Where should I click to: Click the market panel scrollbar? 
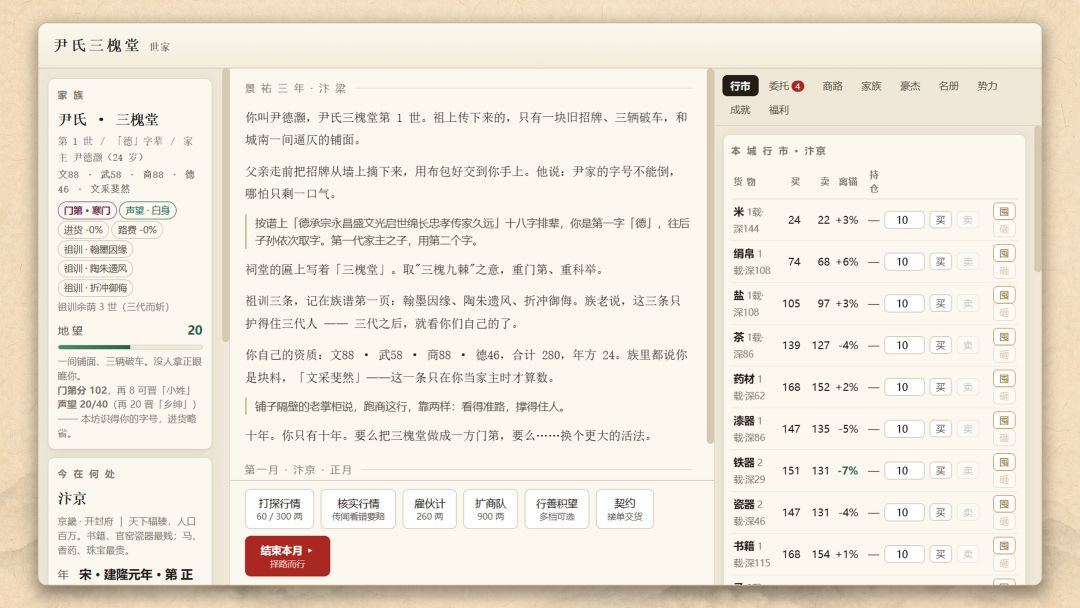1037,200
